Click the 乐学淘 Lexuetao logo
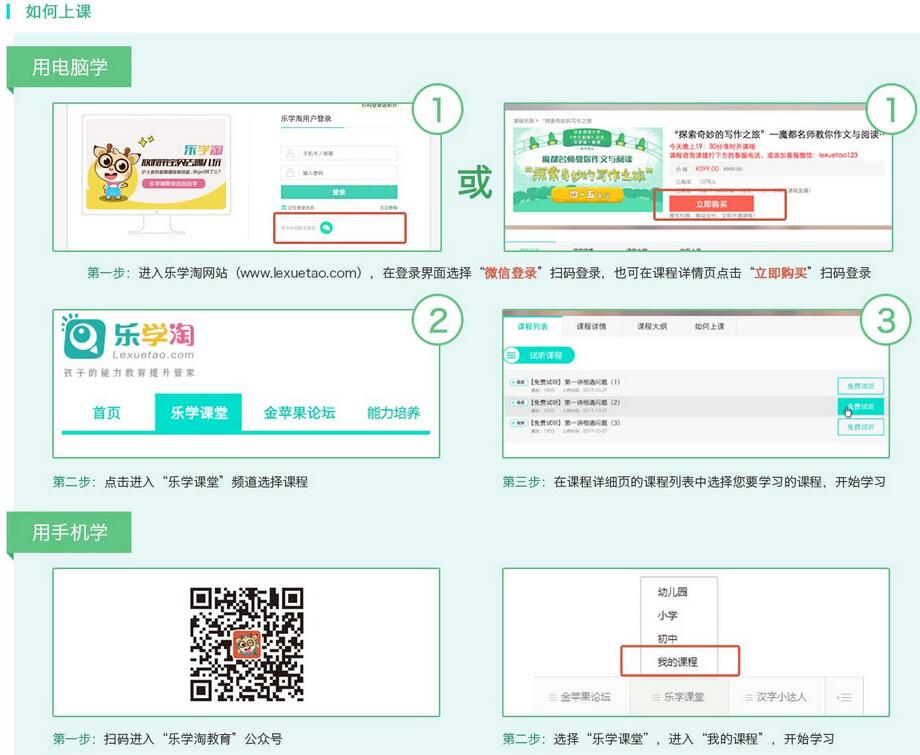Screen dimensions: 920x755 pos(129,340)
